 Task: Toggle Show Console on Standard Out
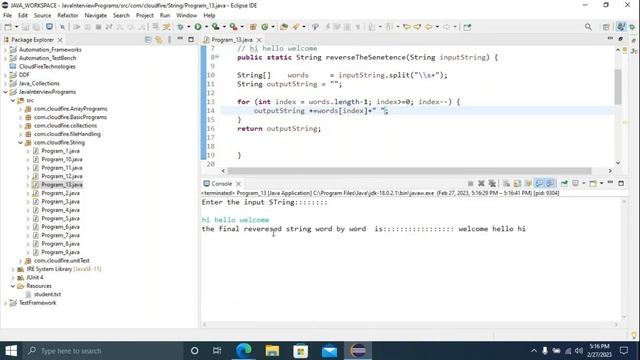[x=539, y=184]
